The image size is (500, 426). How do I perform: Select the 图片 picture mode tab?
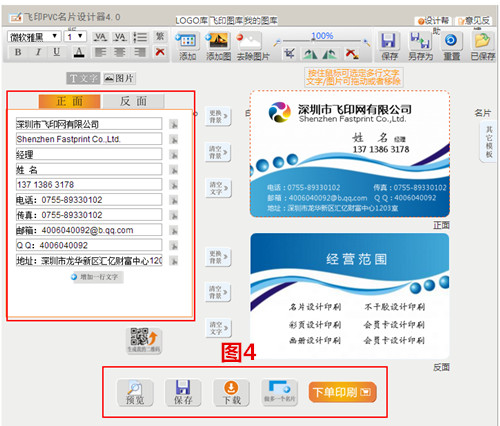119,78
